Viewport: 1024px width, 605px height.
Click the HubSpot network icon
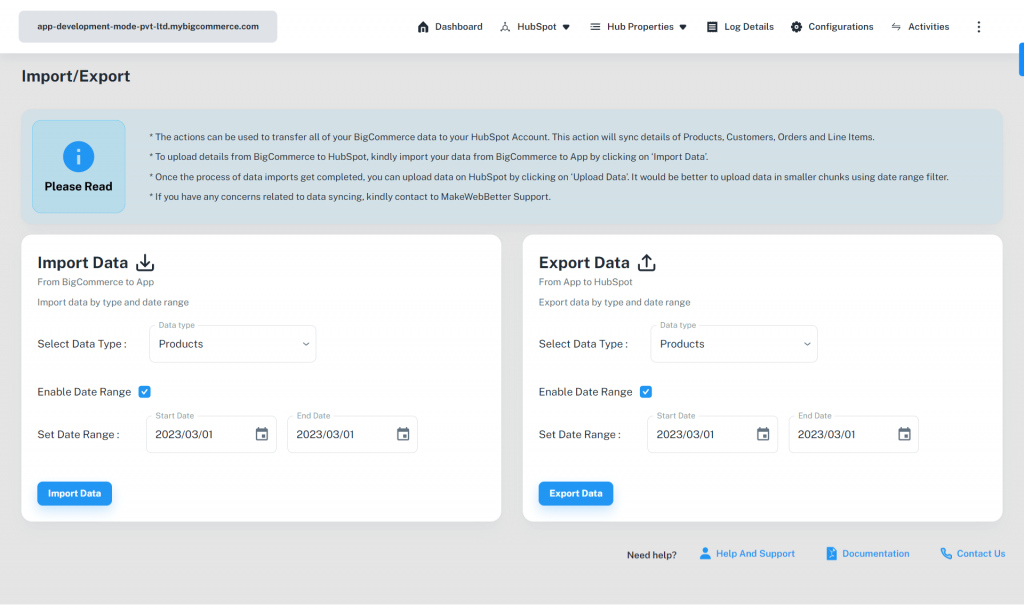pos(505,27)
